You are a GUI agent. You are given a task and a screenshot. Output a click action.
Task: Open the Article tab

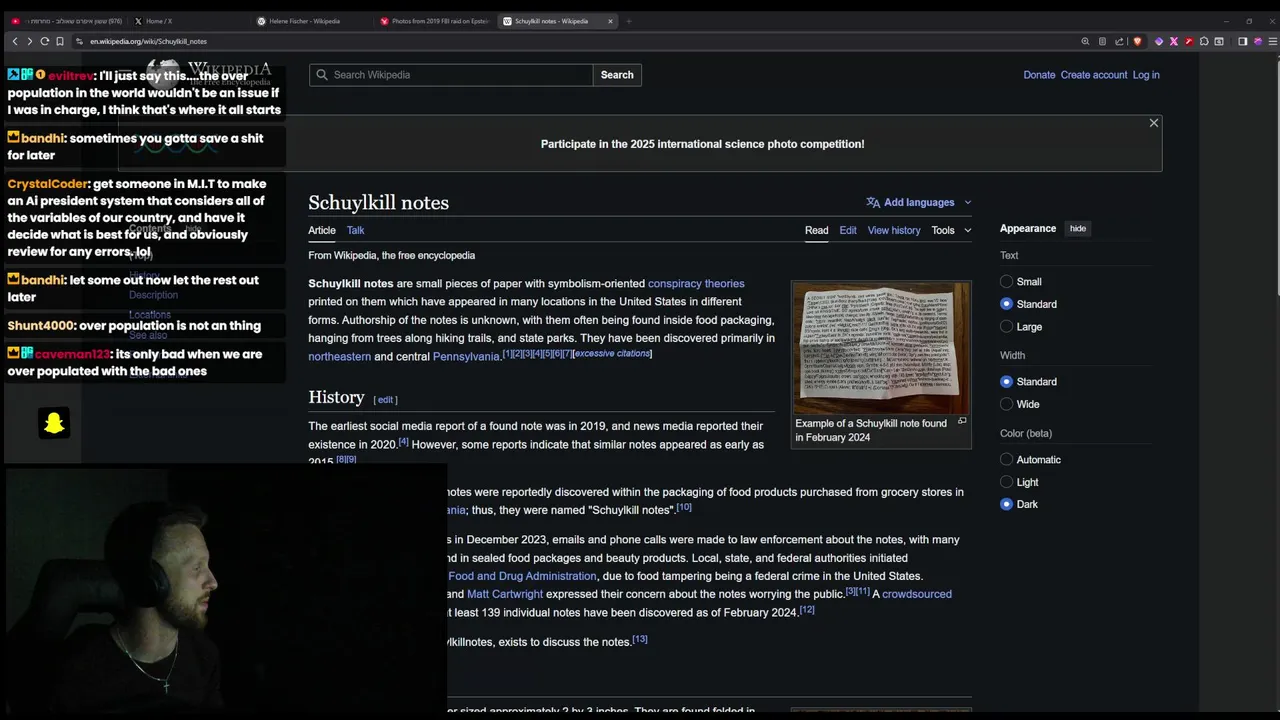pyautogui.click(x=322, y=230)
